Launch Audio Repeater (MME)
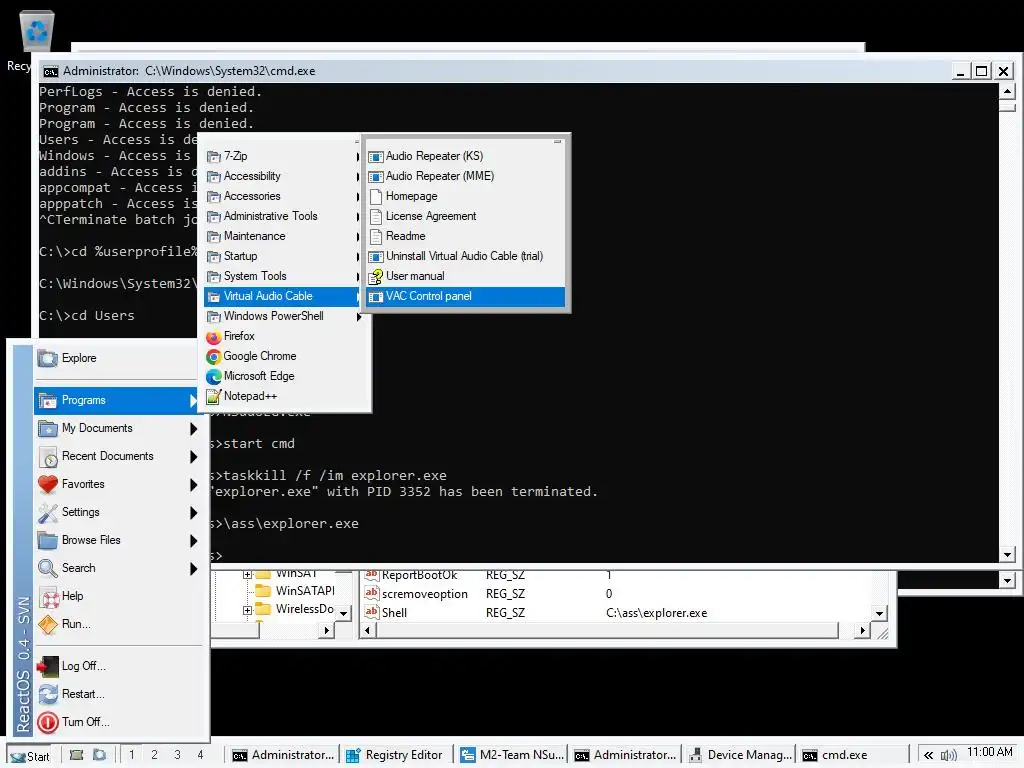 [466, 176]
